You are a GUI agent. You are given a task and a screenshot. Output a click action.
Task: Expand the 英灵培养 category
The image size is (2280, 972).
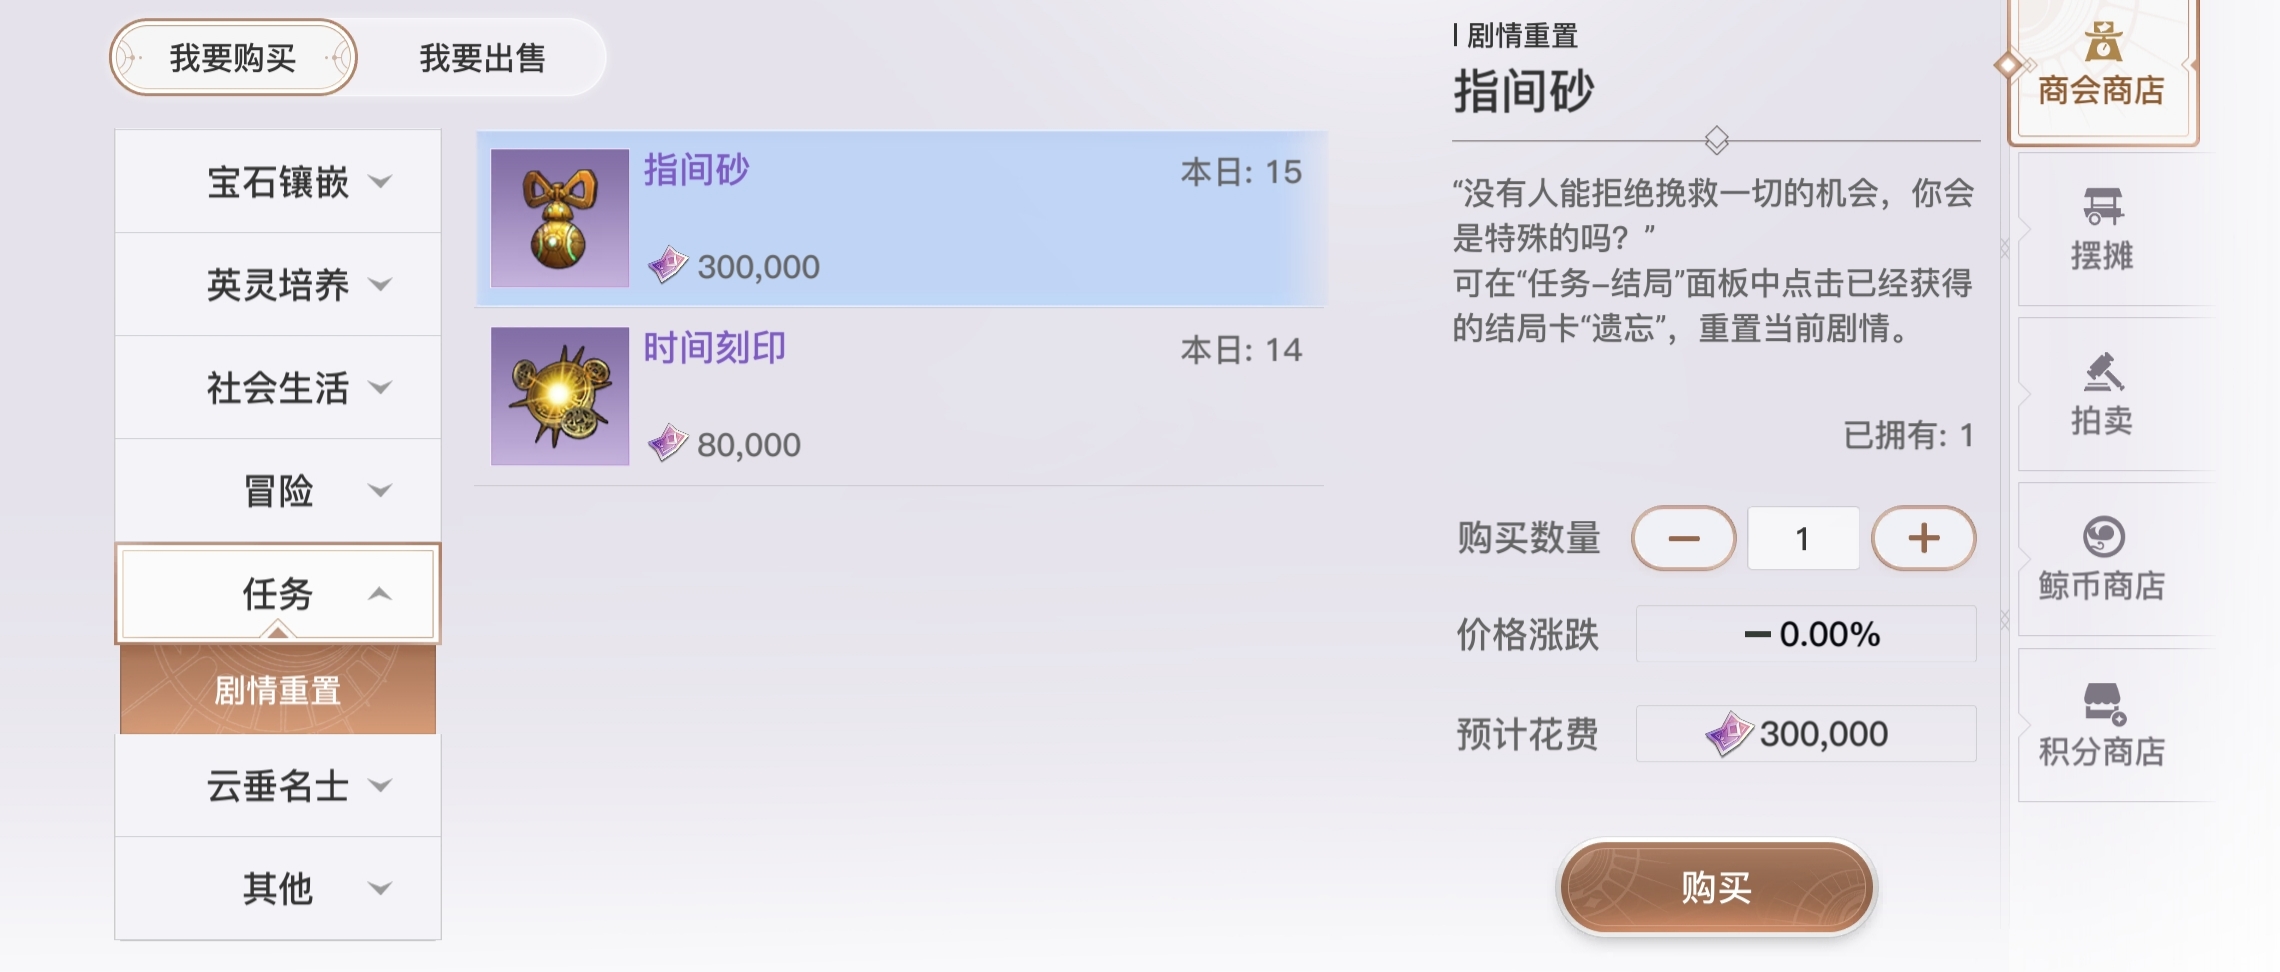click(x=278, y=285)
